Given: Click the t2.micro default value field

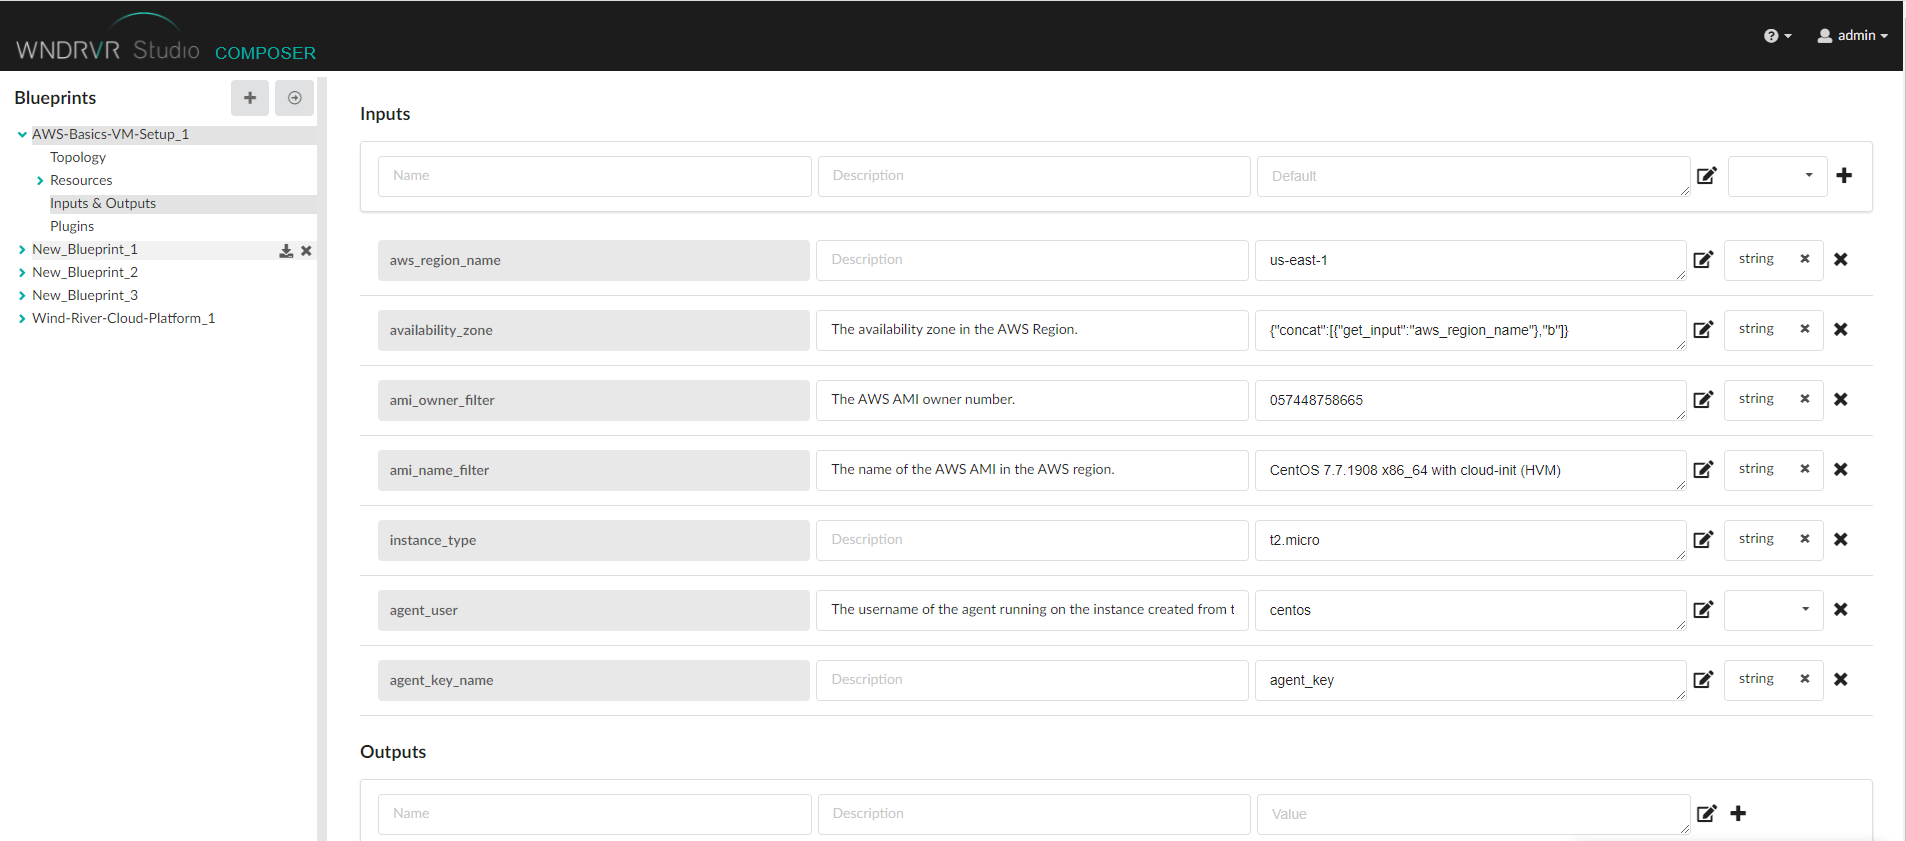Looking at the screenshot, I should pyautogui.click(x=1471, y=540).
